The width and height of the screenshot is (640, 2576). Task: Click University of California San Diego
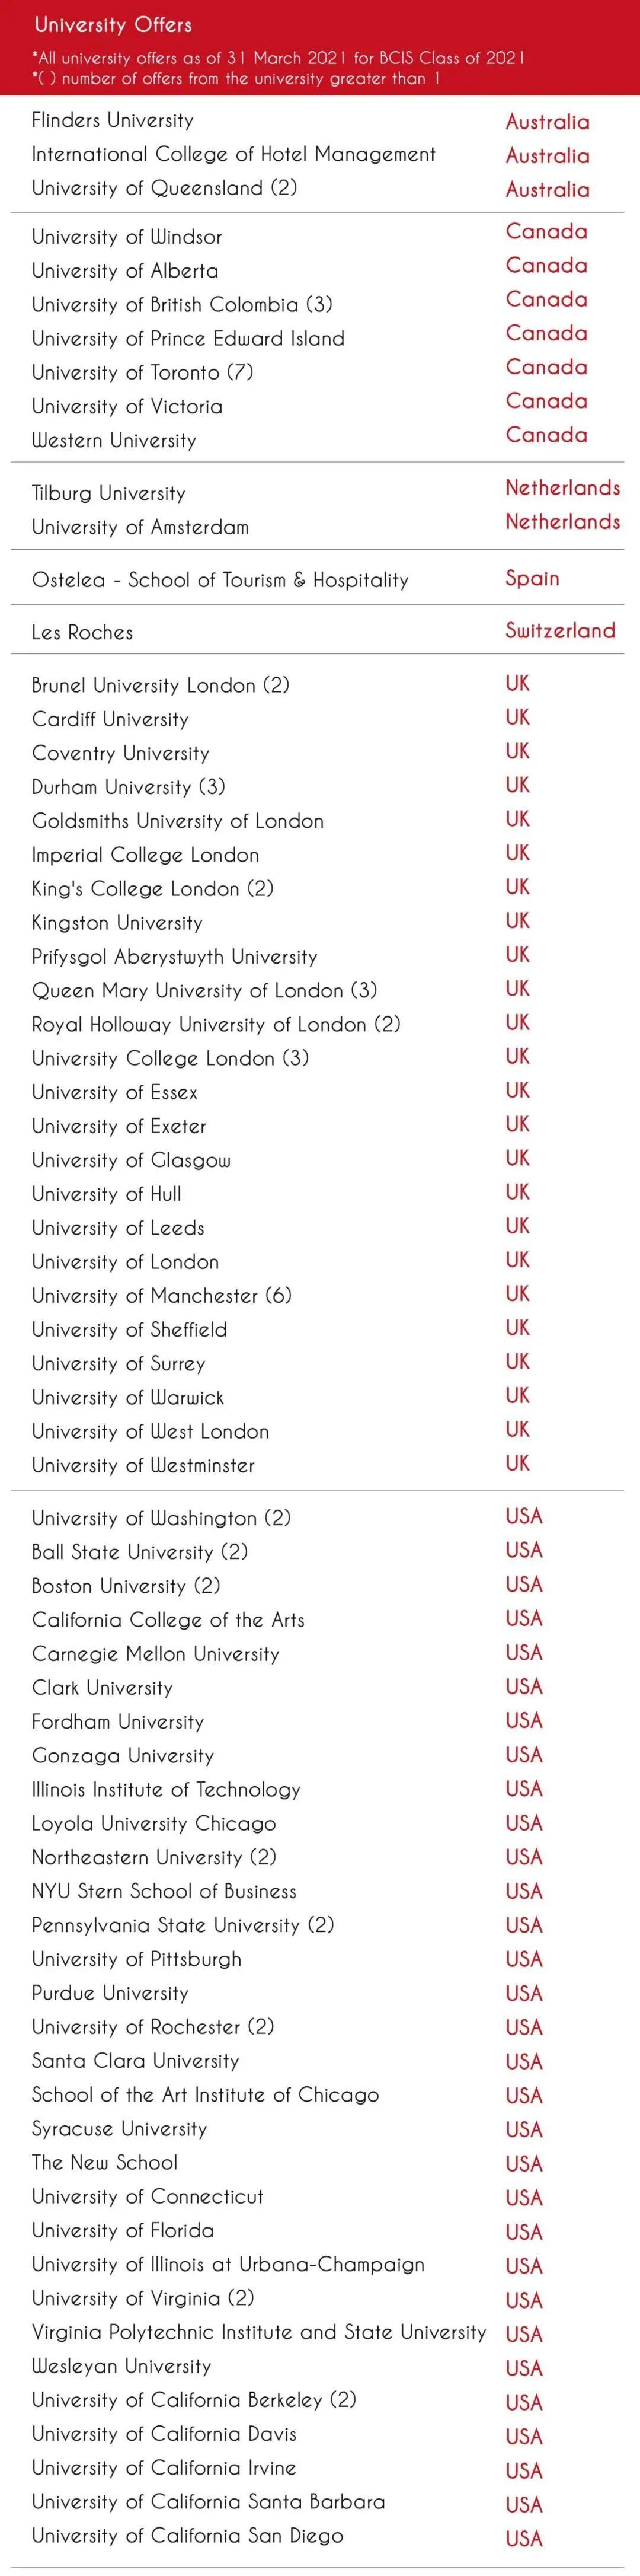point(188,2535)
